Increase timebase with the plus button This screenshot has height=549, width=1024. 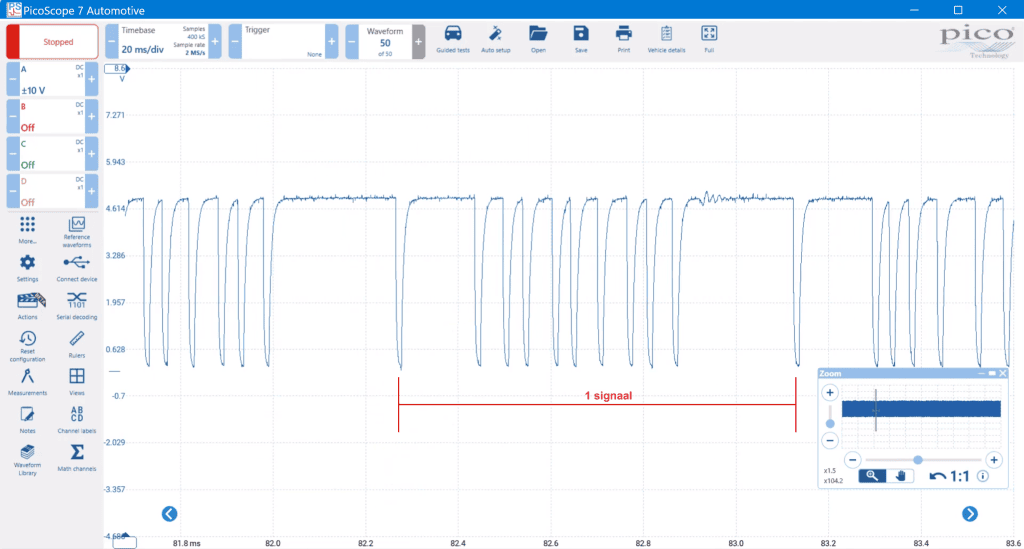click(214, 42)
